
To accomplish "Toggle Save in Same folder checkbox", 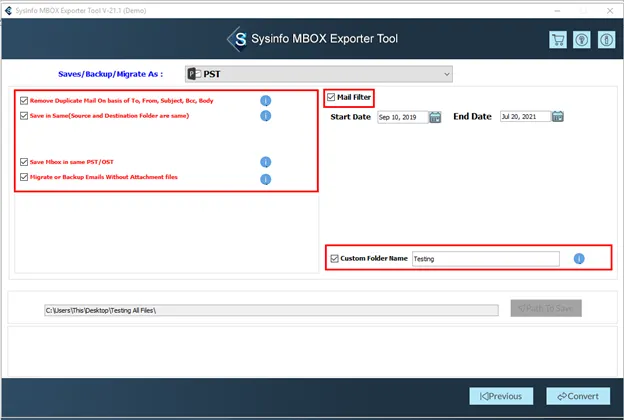I will 24,116.
